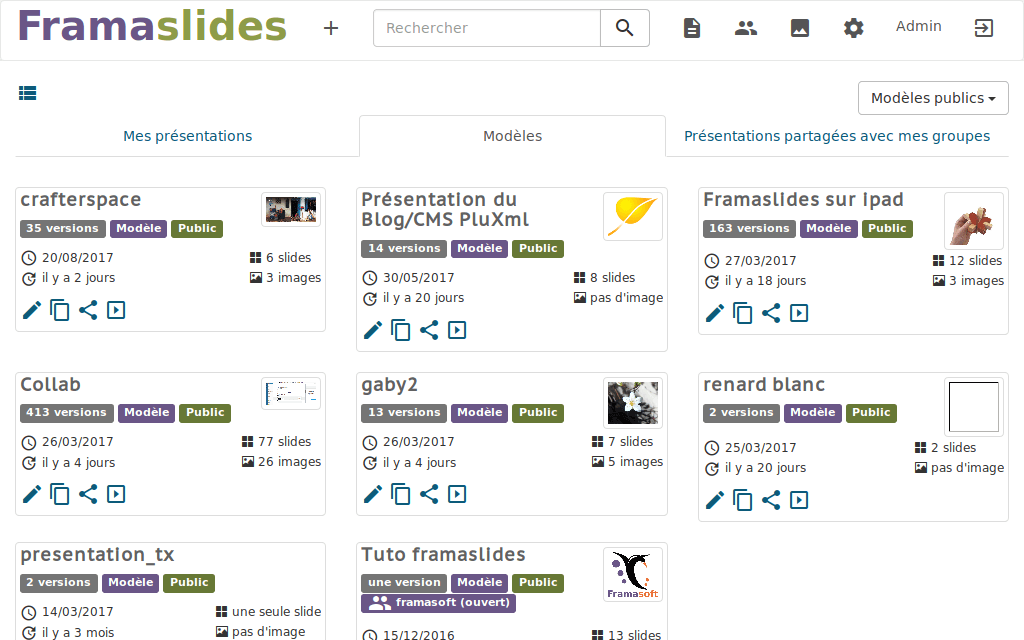The height and width of the screenshot is (640, 1024).
Task: Click the logout icon next to Admin
Action: point(984,28)
